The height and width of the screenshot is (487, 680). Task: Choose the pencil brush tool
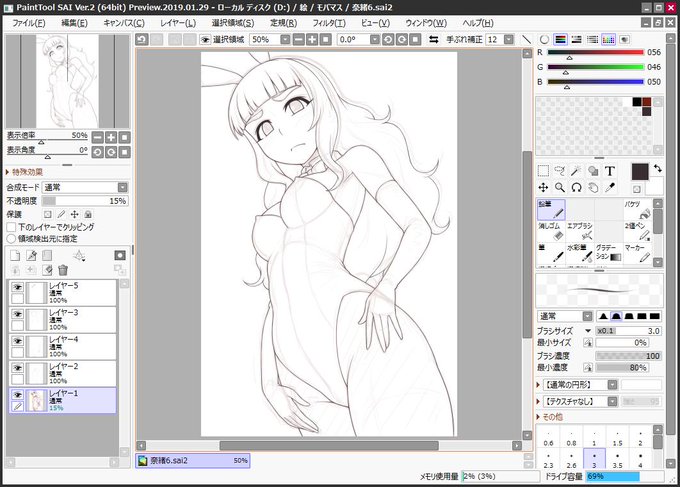551,209
